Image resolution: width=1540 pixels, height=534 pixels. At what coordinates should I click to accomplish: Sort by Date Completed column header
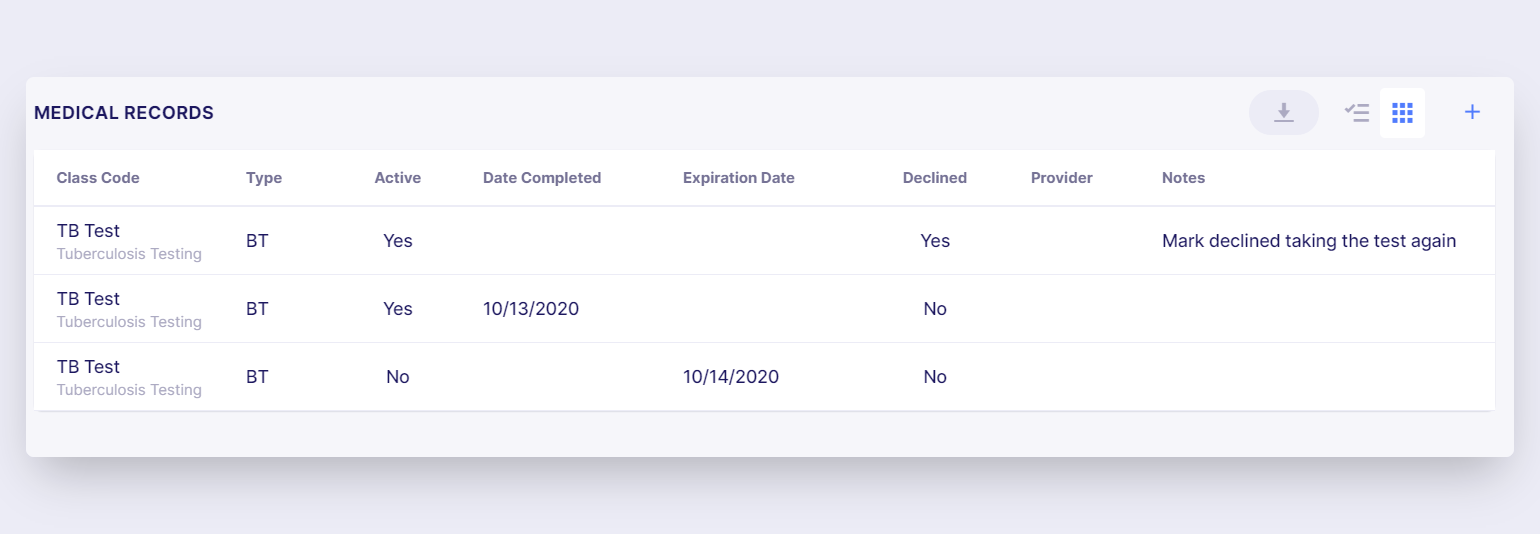pos(542,178)
